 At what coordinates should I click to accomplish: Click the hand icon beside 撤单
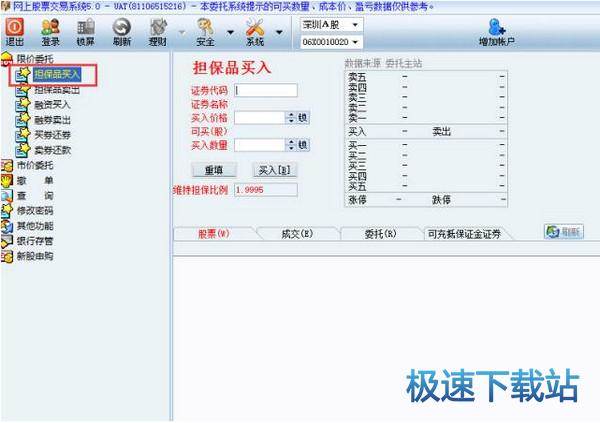tap(7, 180)
